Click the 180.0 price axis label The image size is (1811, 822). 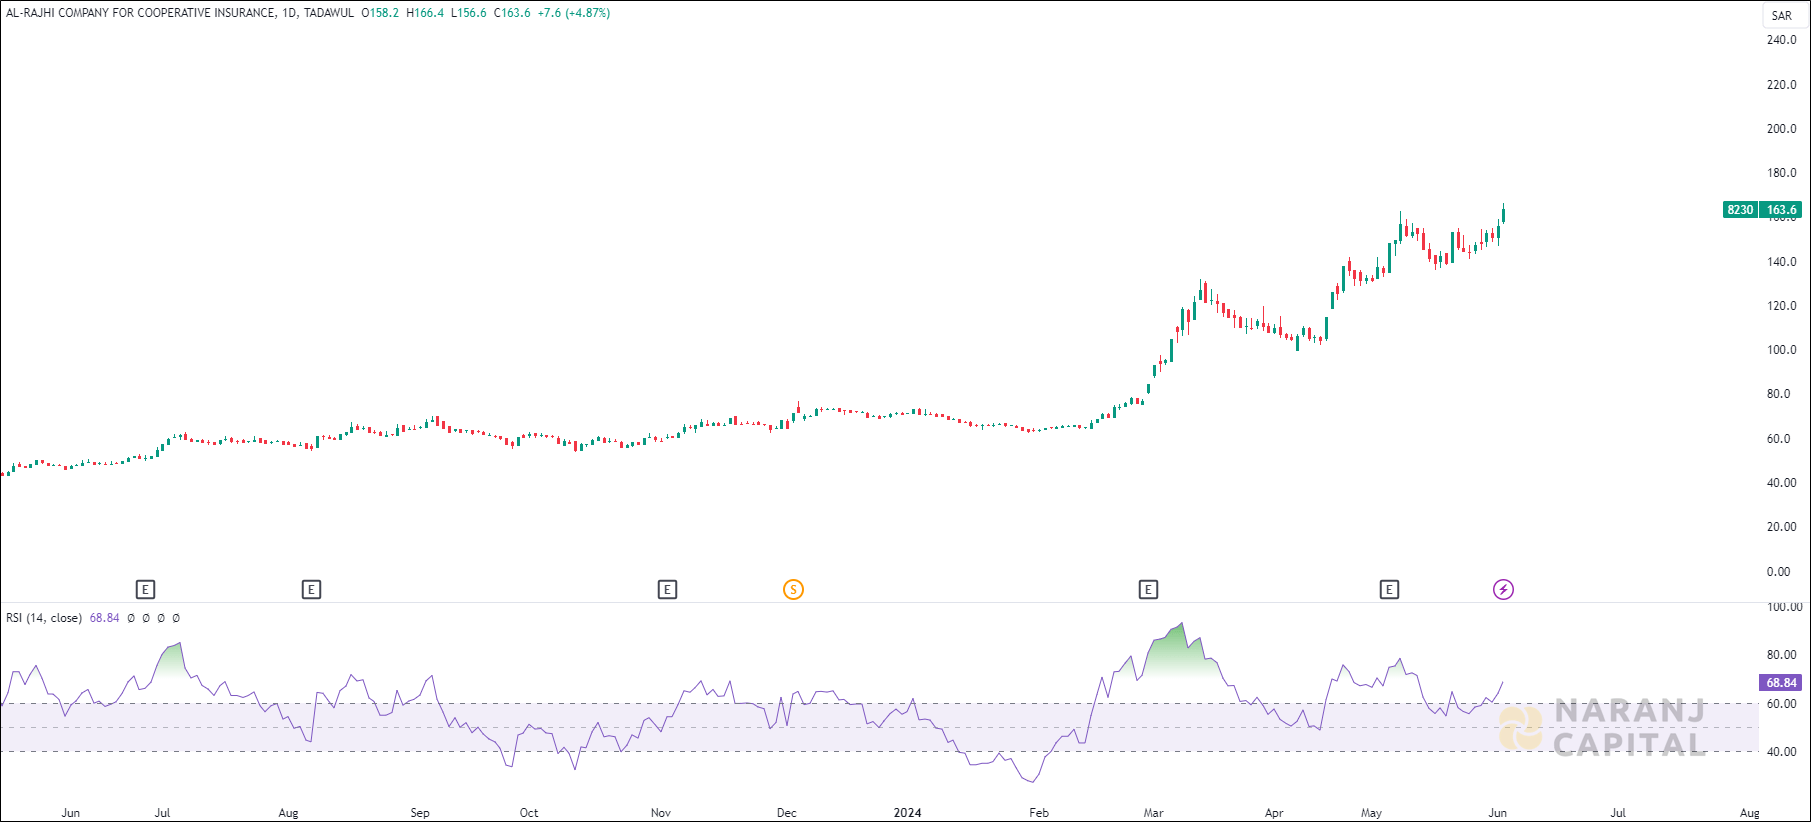[1782, 173]
